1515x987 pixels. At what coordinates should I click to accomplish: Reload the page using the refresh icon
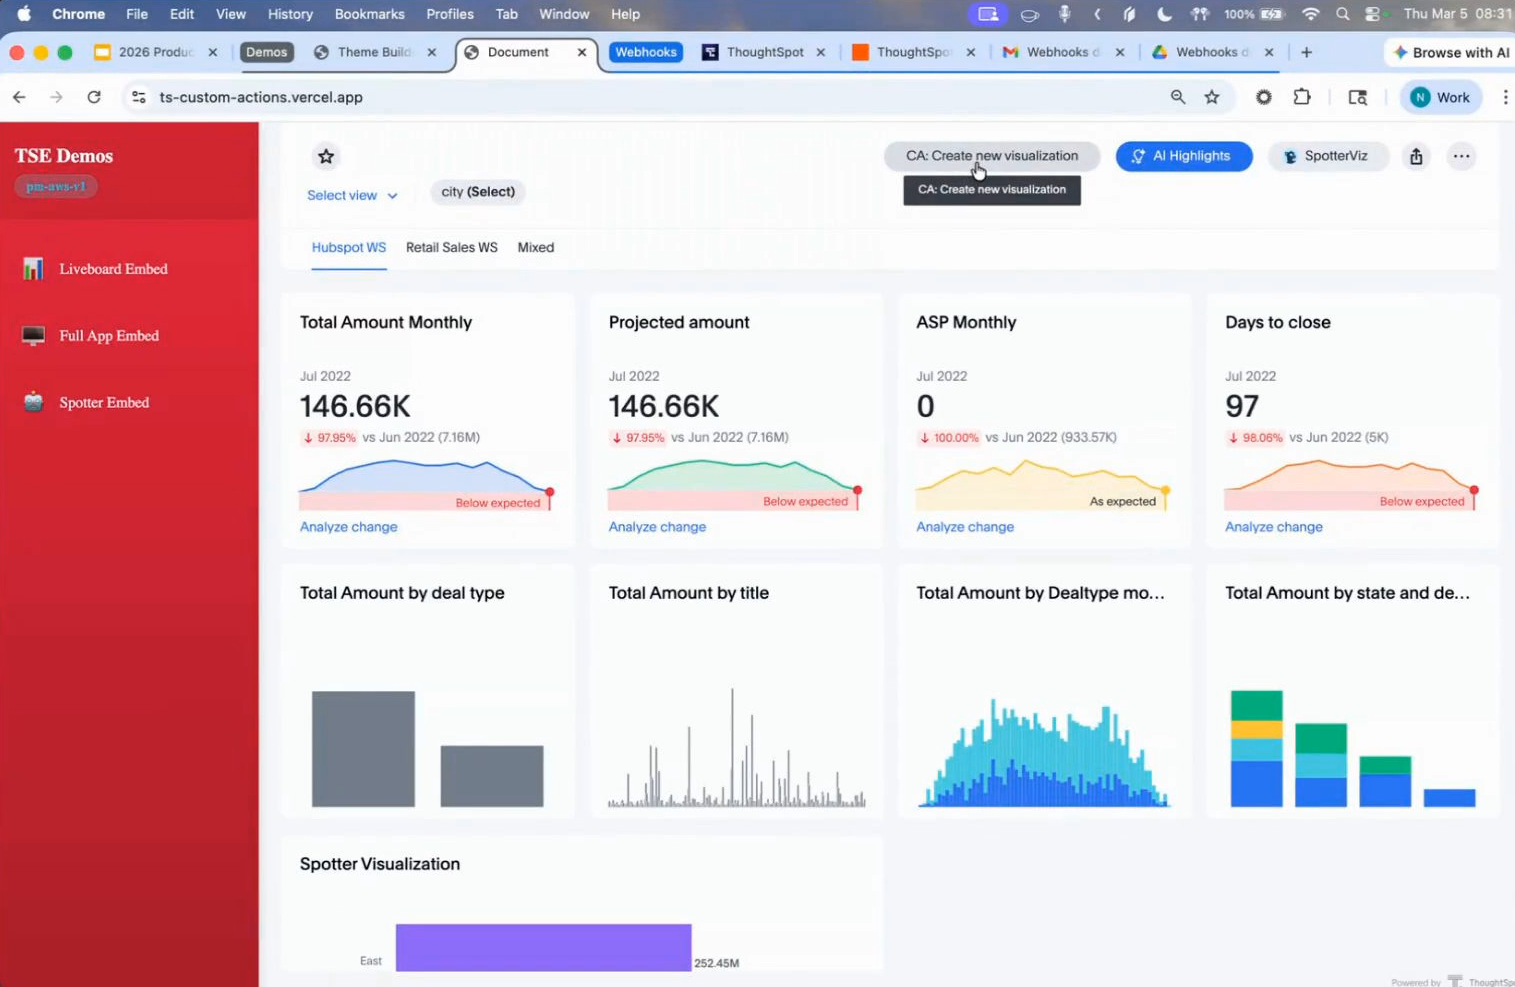pyautogui.click(x=94, y=97)
